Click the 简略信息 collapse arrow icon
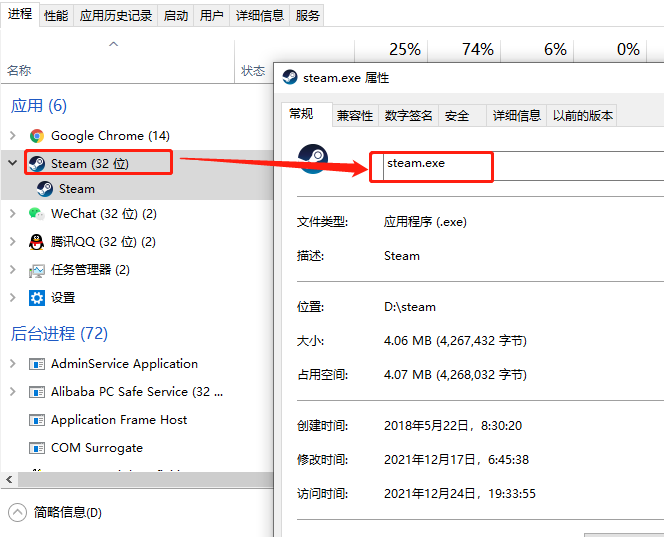The width and height of the screenshot is (664, 537). 17,513
